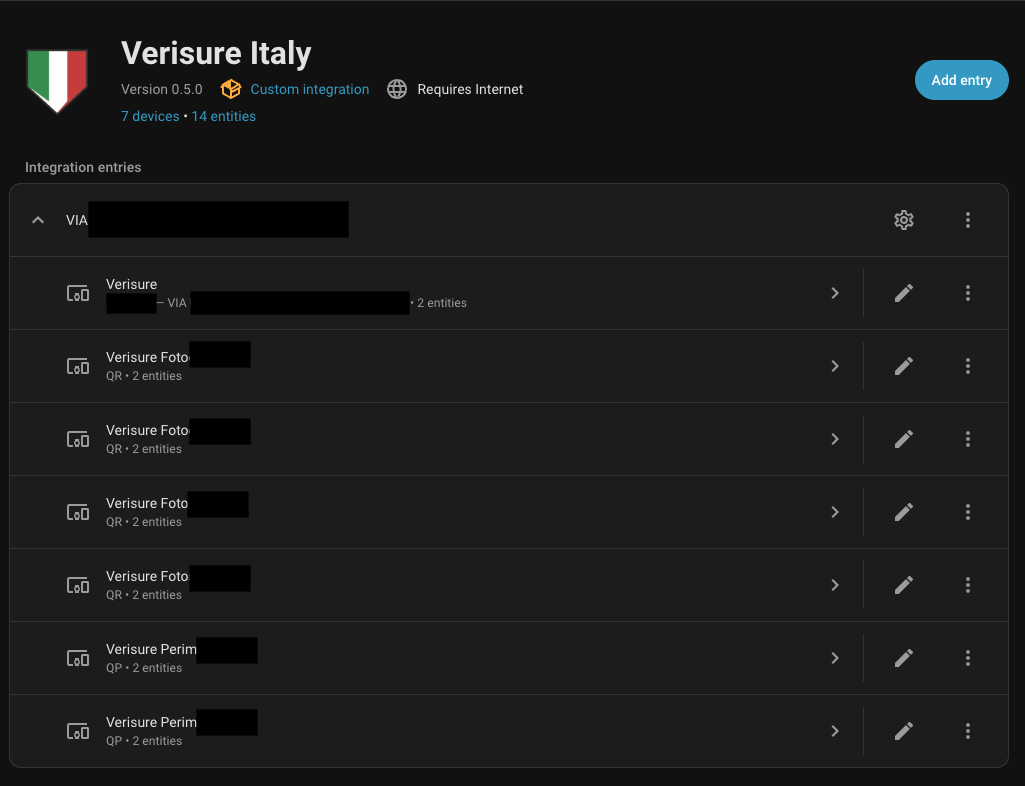Image resolution: width=1025 pixels, height=786 pixels.
Task: Click the Integration entries heading
Action: [x=83, y=167]
